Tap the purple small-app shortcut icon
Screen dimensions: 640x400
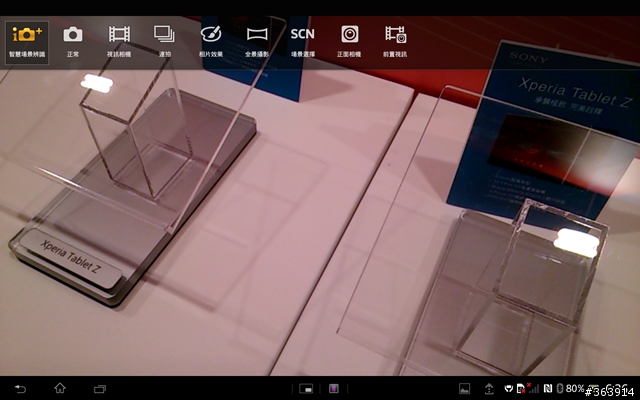coord(334,389)
